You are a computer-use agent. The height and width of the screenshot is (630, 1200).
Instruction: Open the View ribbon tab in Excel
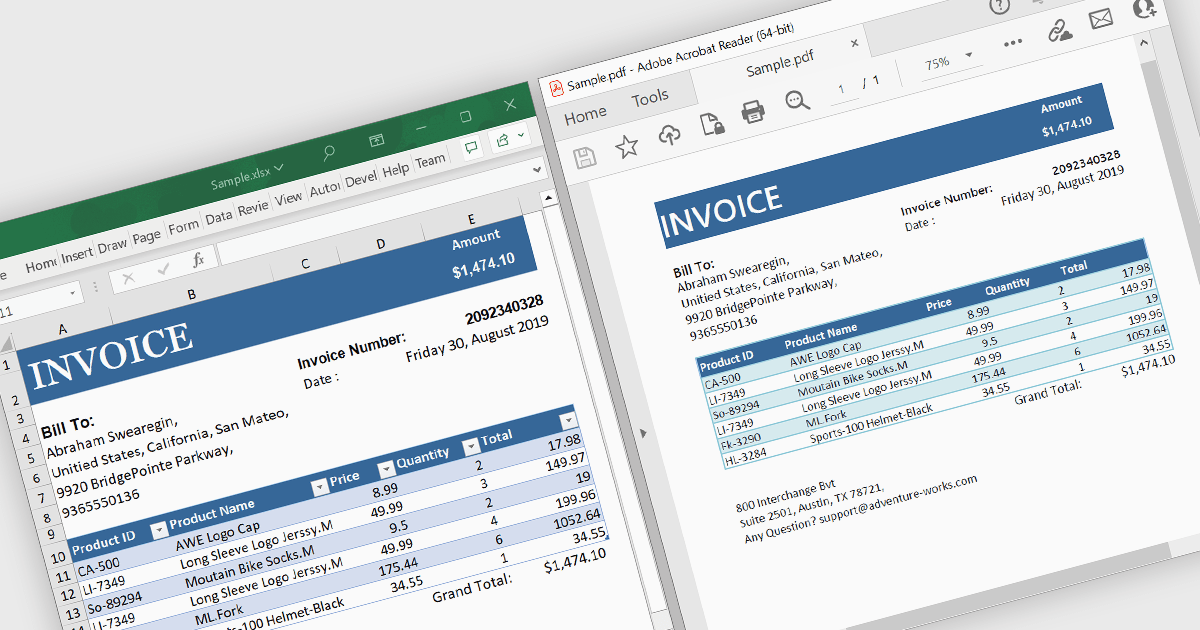coord(288,198)
